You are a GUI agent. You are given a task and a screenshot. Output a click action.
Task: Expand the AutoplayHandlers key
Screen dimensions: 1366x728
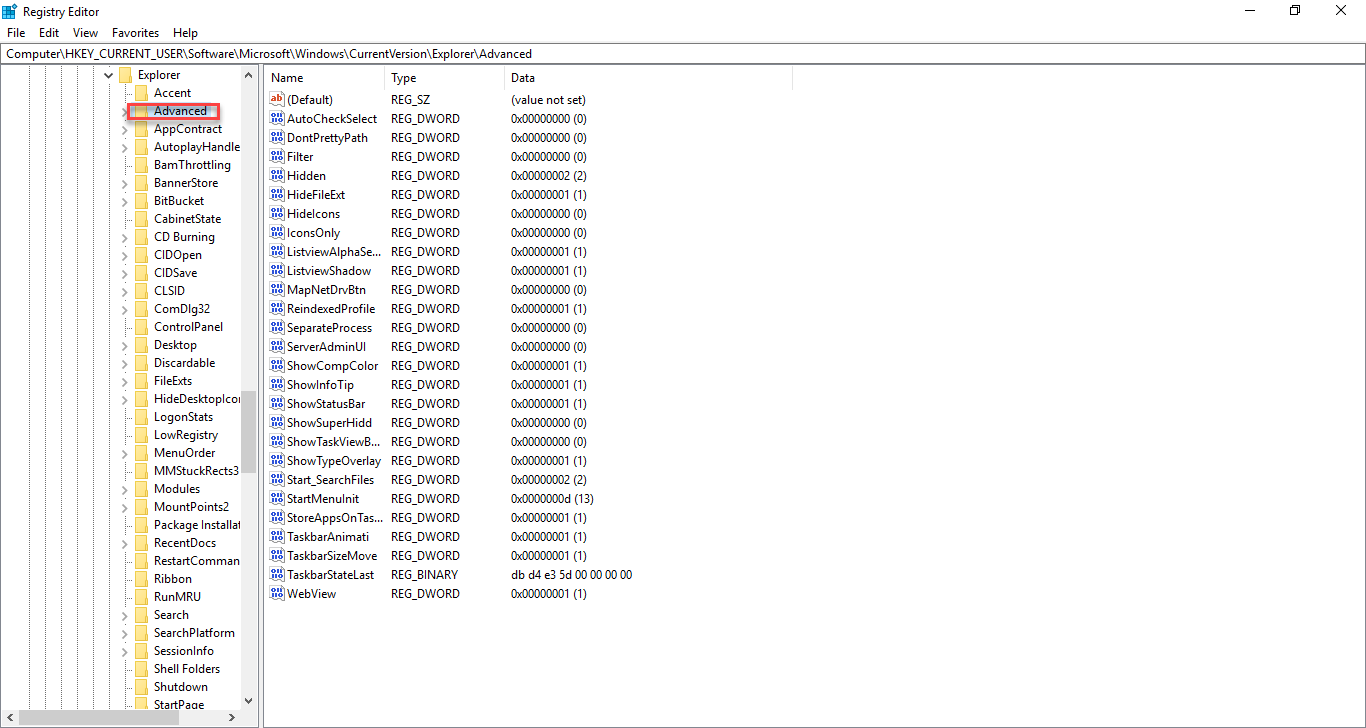tap(124, 147)
